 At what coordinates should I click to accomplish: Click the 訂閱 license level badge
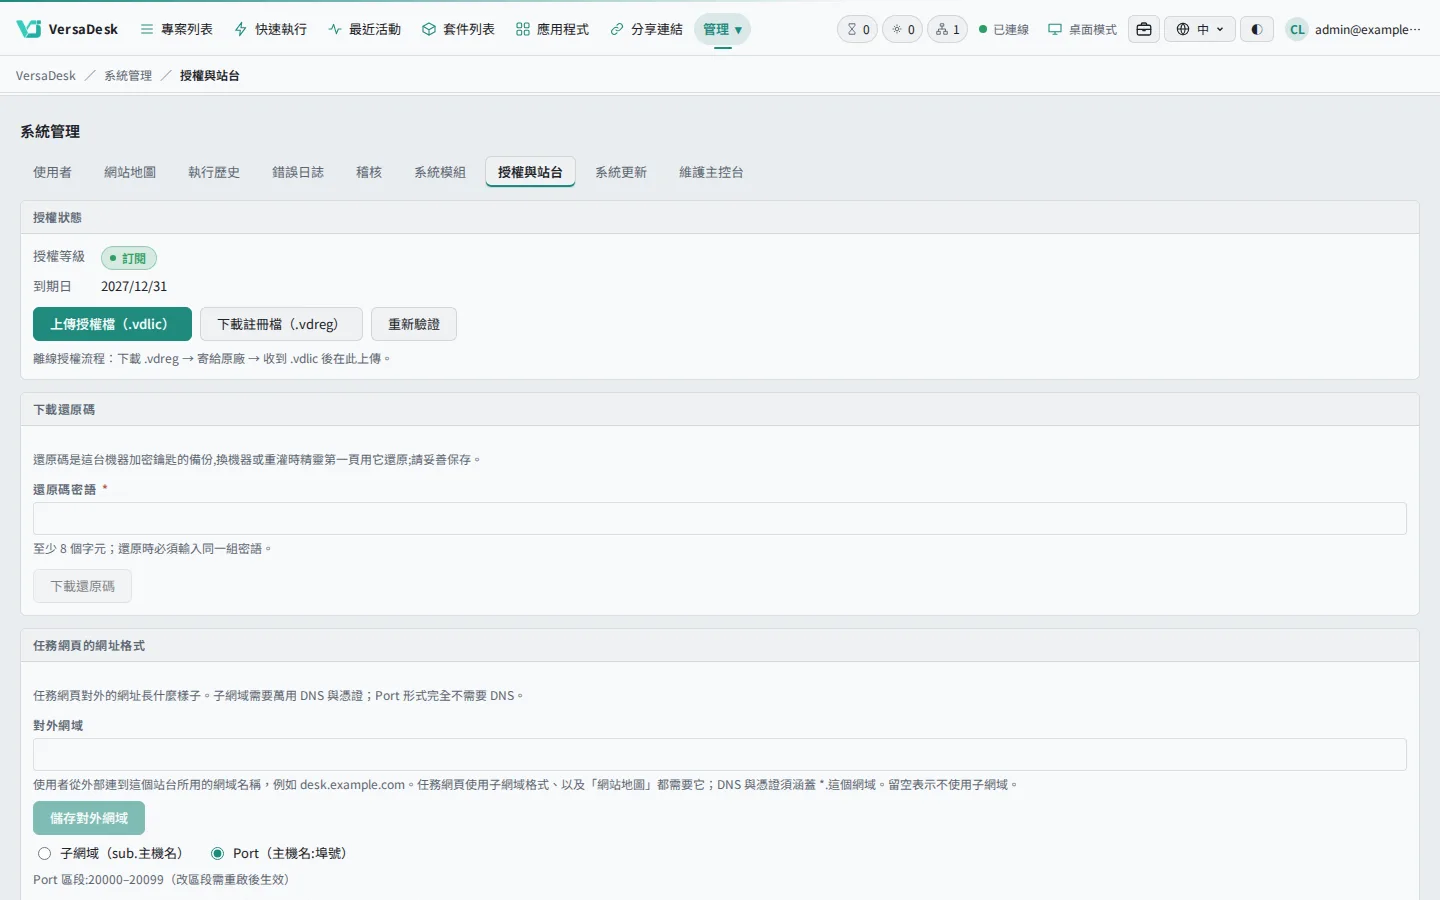[129, 258]
